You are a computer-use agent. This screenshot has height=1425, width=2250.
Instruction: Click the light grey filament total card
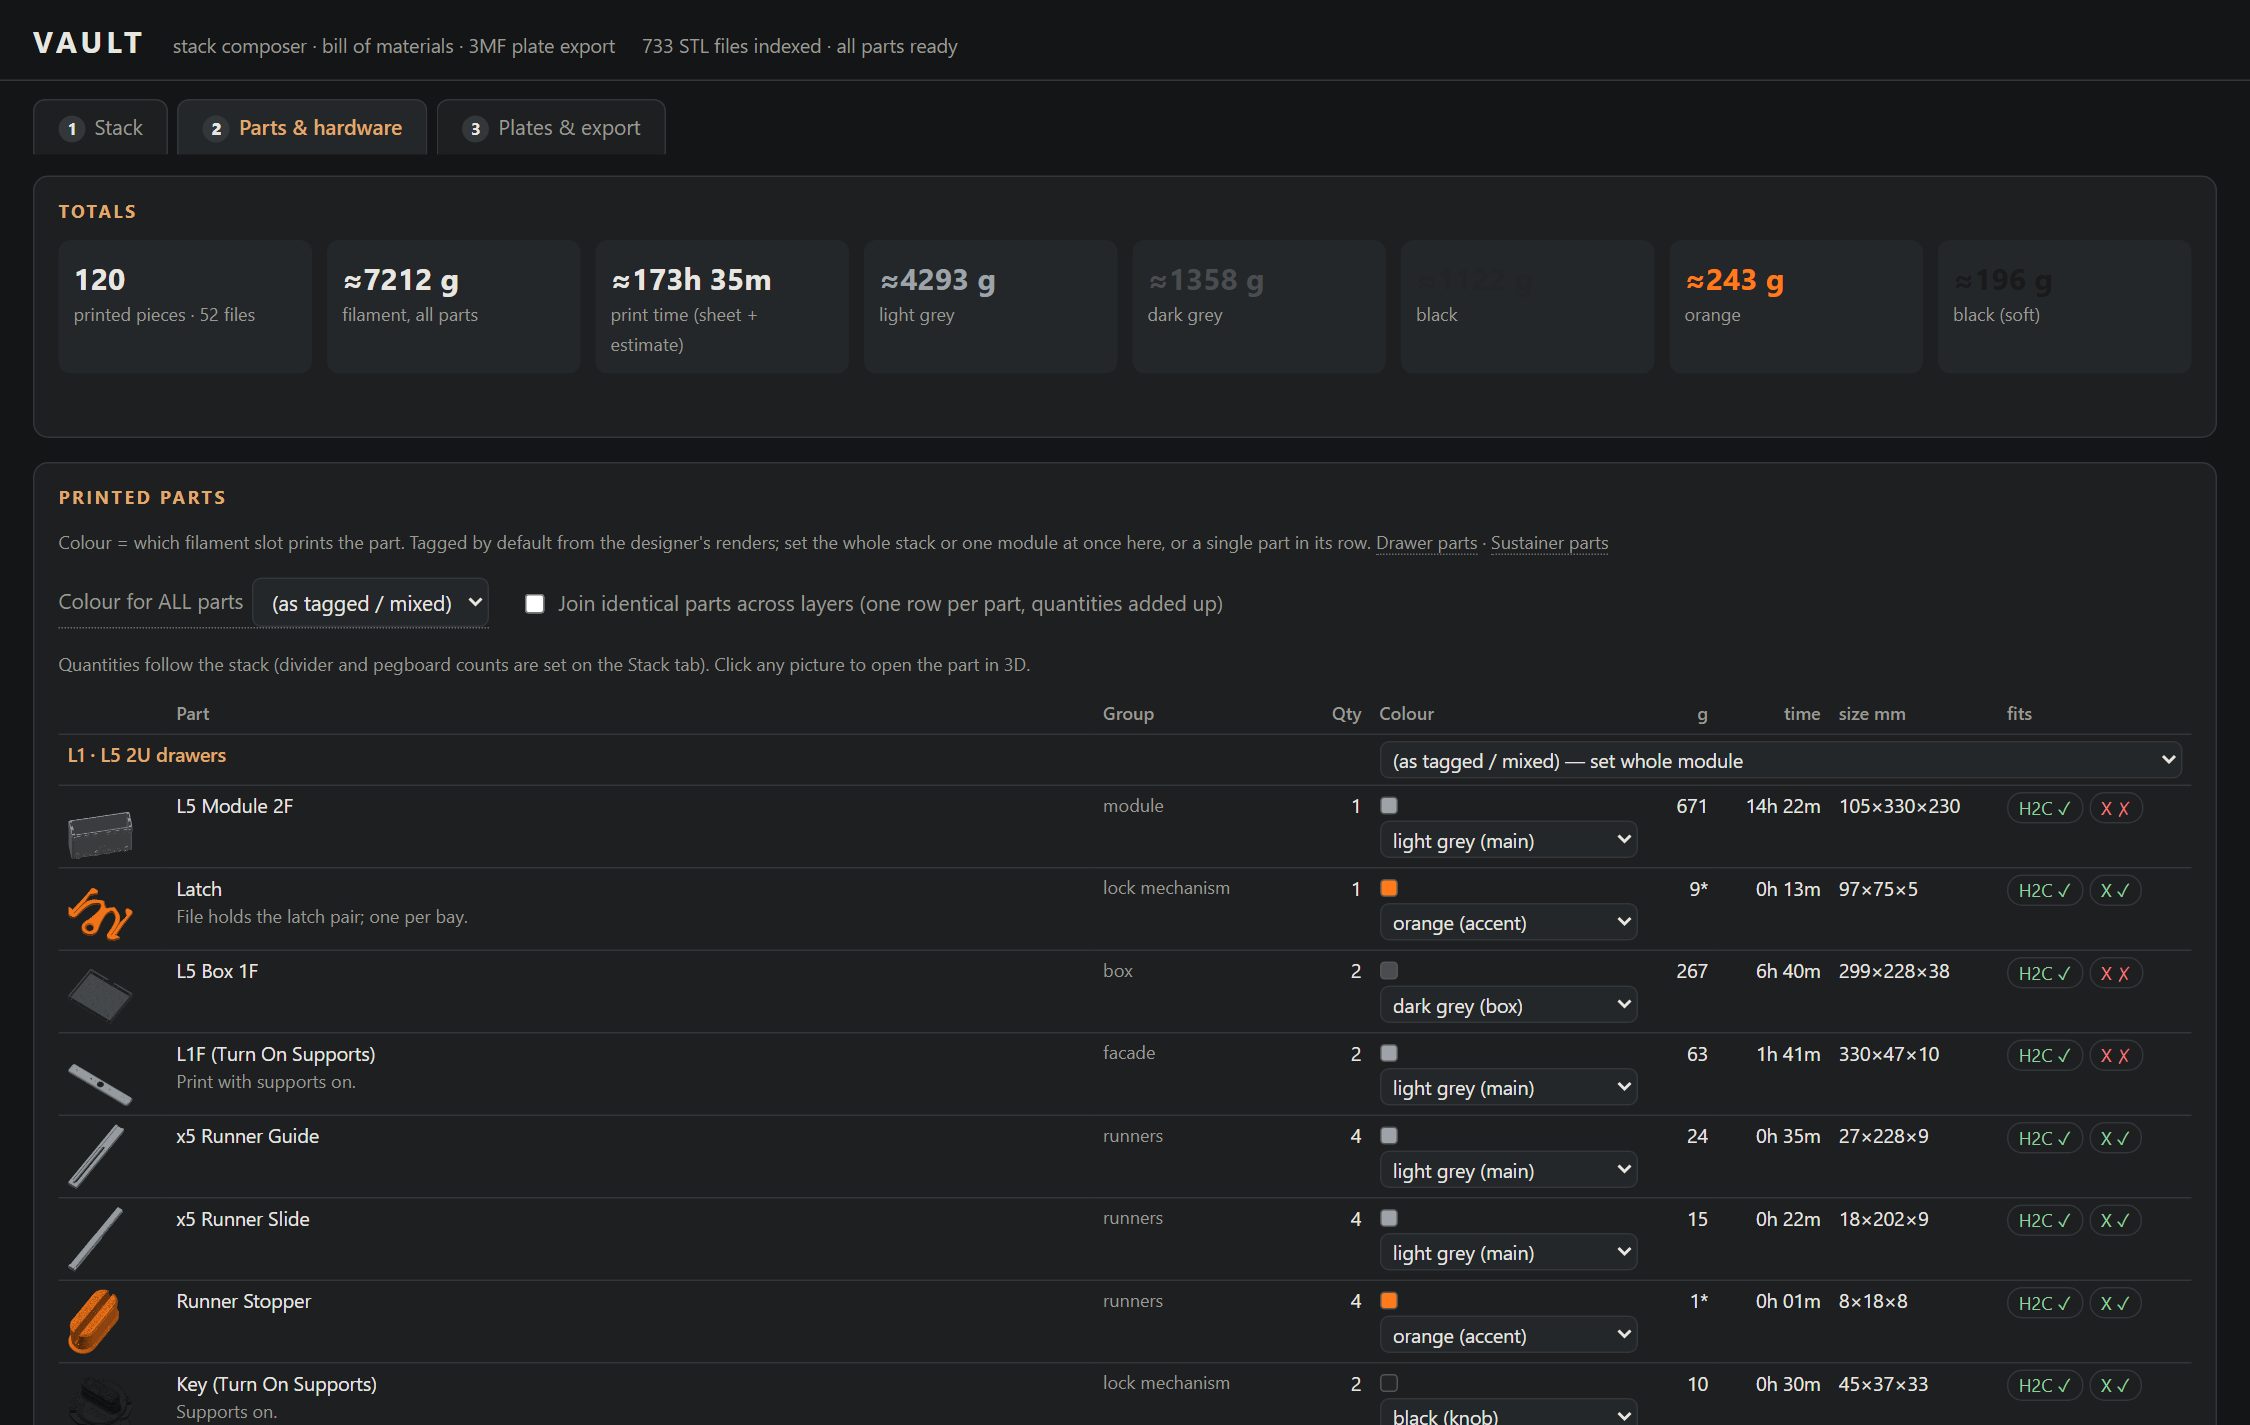(x=990, y=306)
